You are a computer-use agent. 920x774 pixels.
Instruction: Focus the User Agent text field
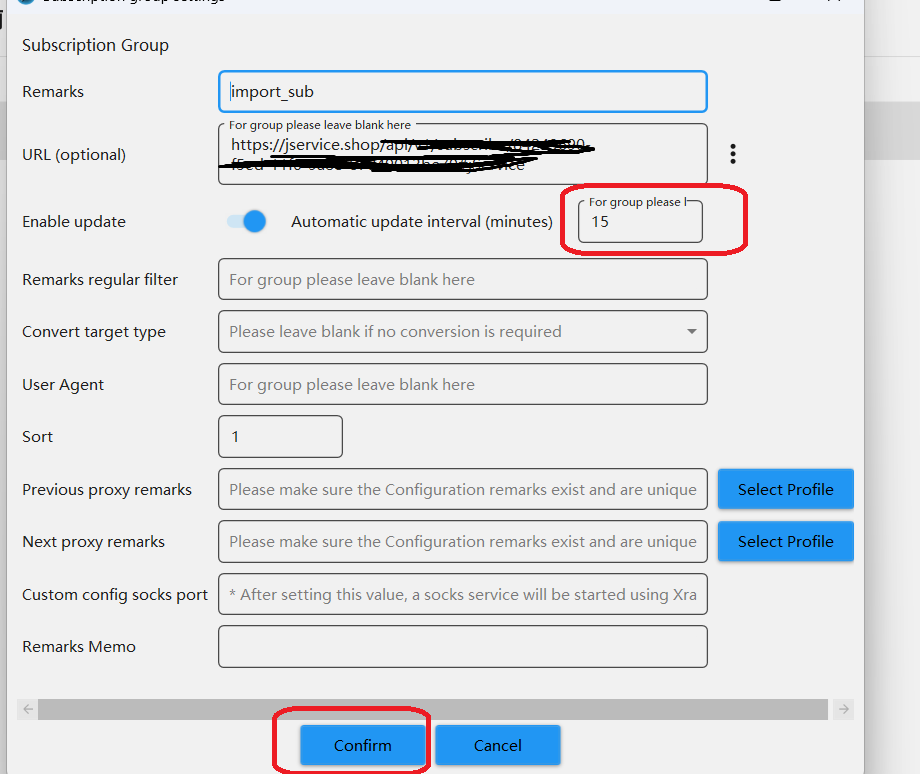coord(462,385)
